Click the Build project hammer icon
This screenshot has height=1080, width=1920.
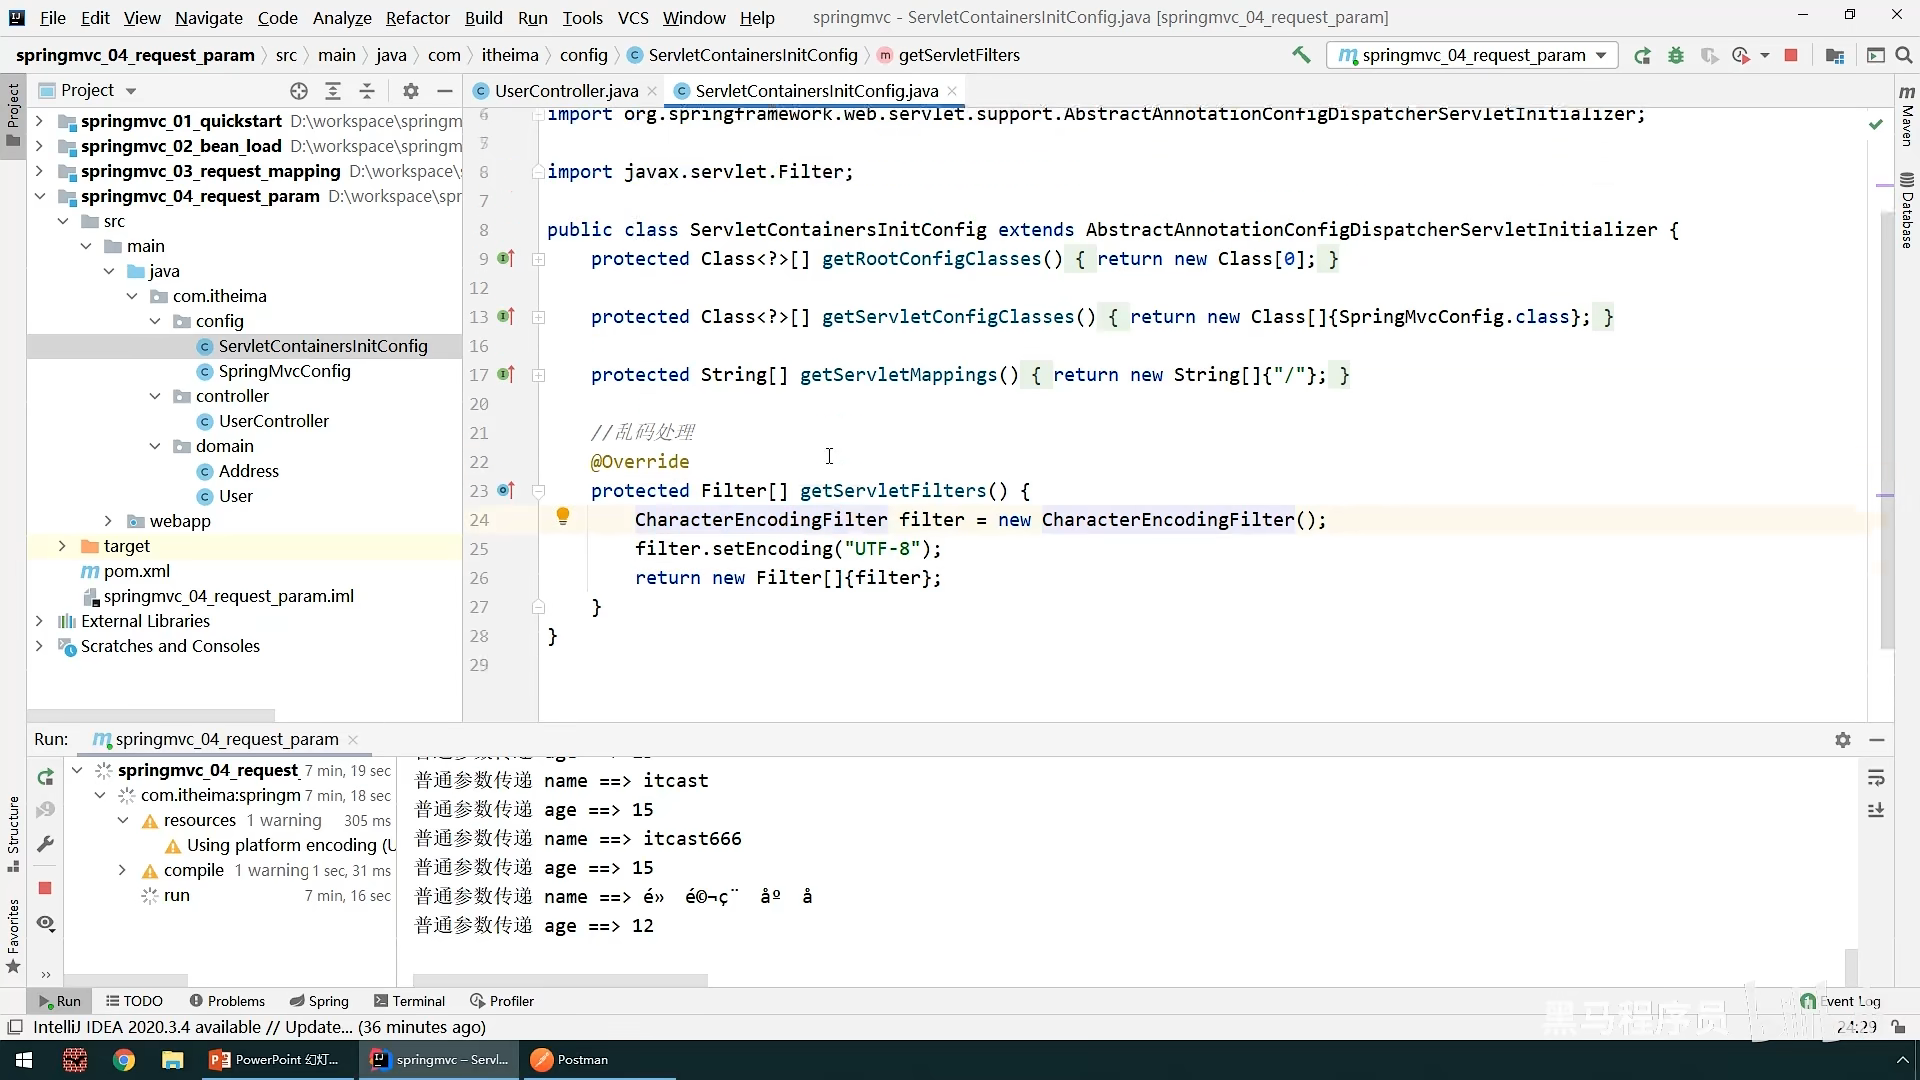tap(1301, 55)
